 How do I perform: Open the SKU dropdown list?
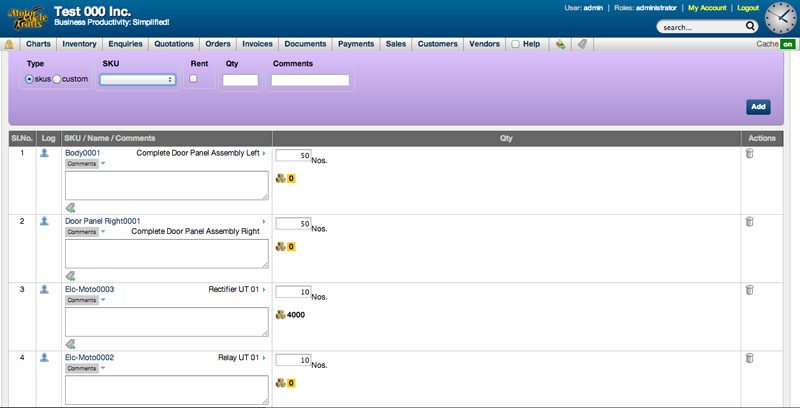point(138,79)
